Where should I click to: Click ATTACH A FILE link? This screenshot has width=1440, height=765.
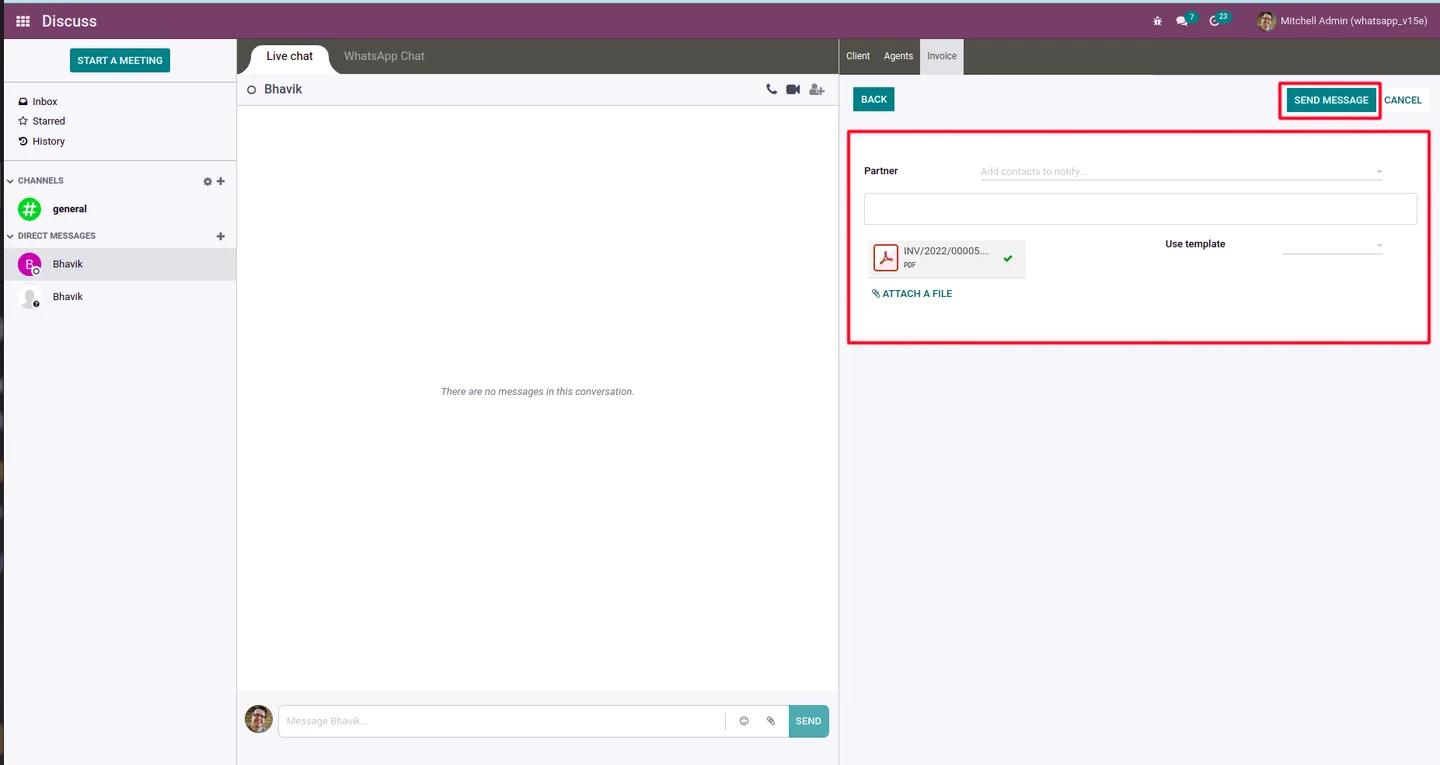point(912,294)
